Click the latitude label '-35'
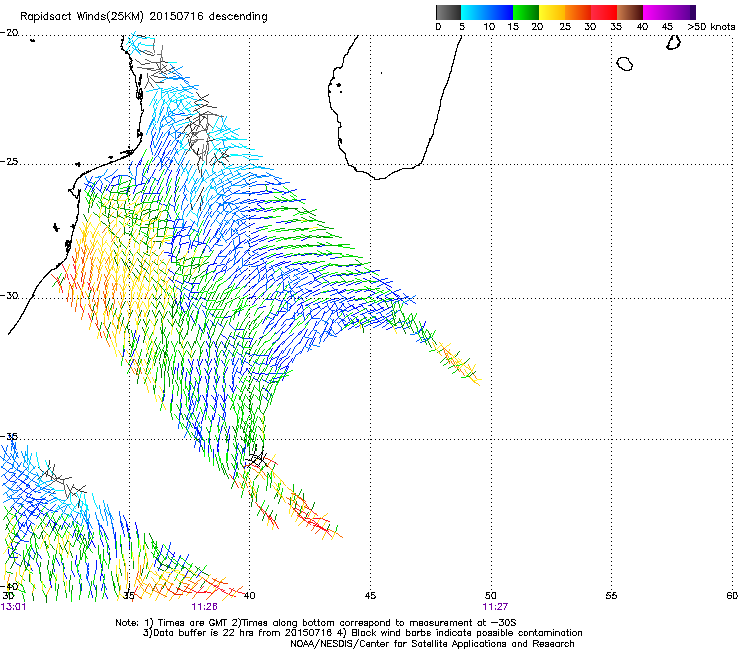This screenshot has width=740, height=650. [9, 436]
